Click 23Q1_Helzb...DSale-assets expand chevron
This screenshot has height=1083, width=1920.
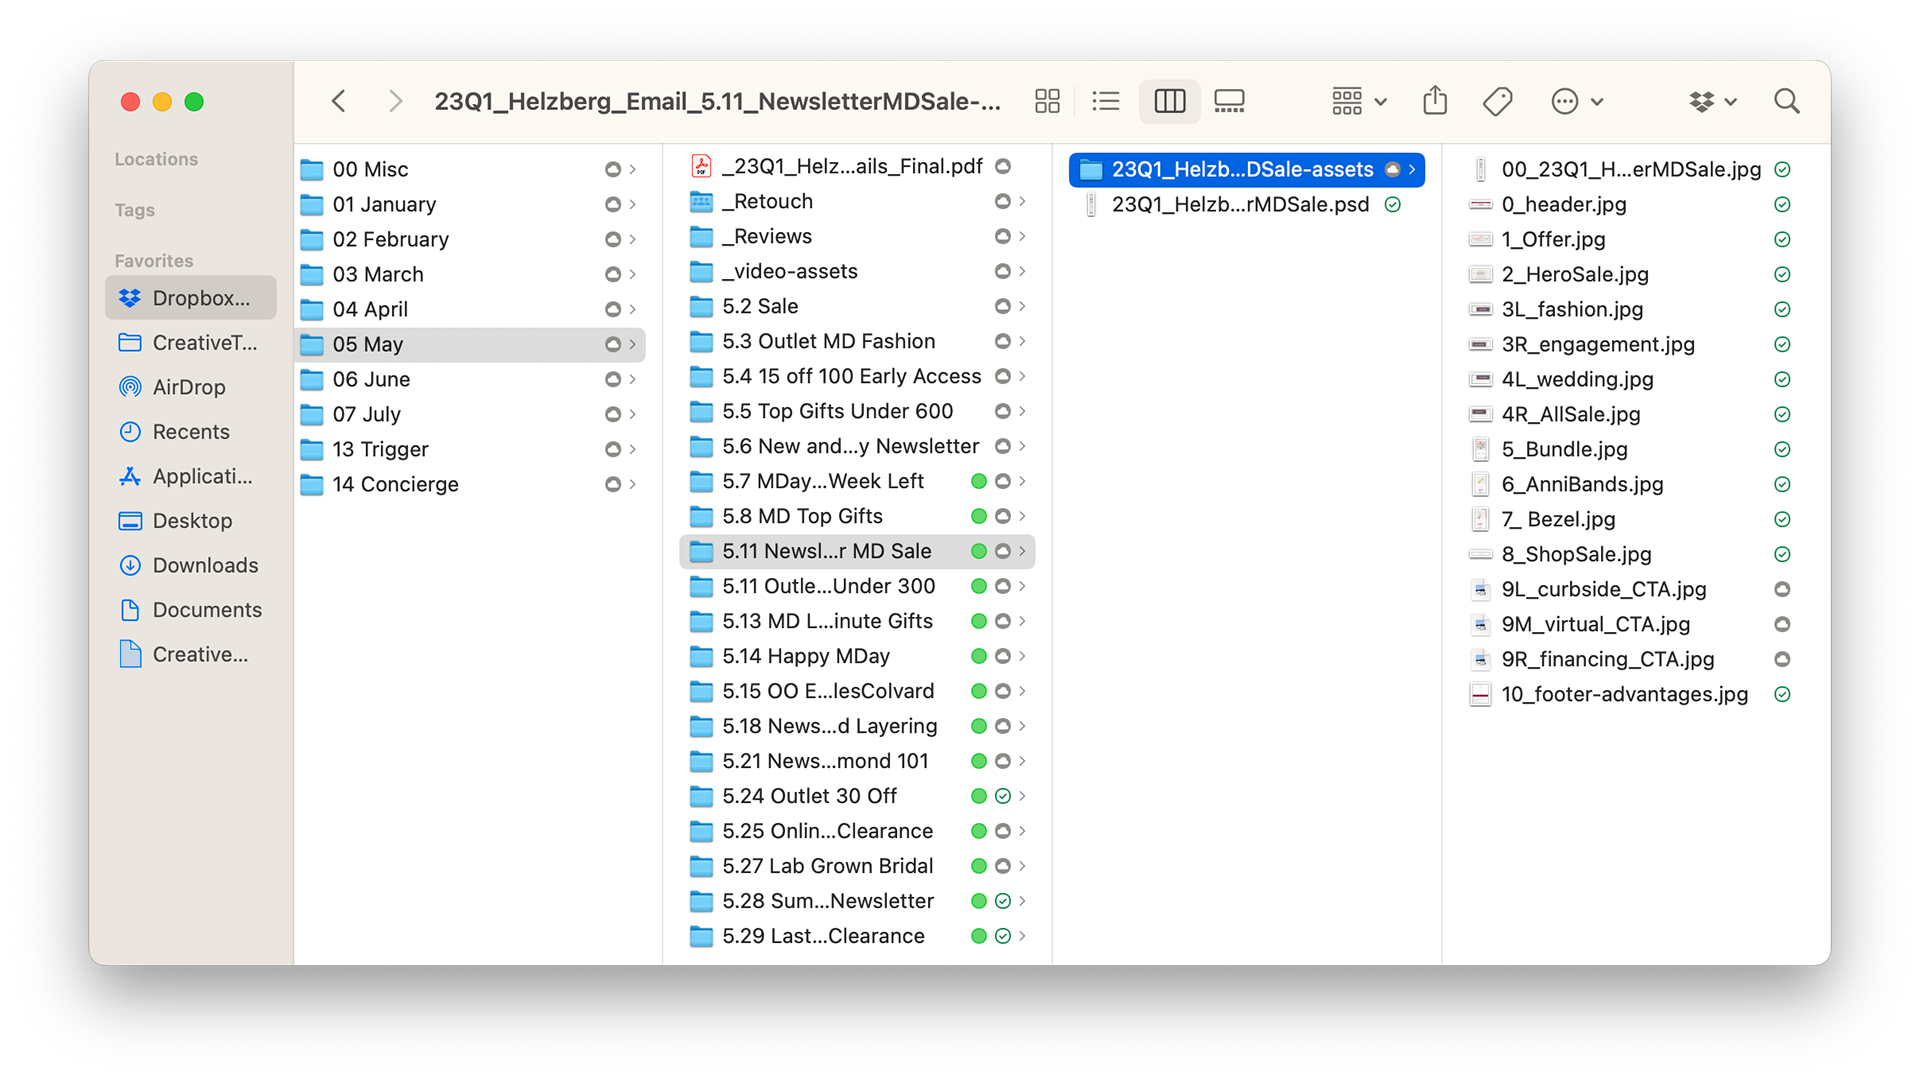pyautogui.click(x=1412, y=169)
